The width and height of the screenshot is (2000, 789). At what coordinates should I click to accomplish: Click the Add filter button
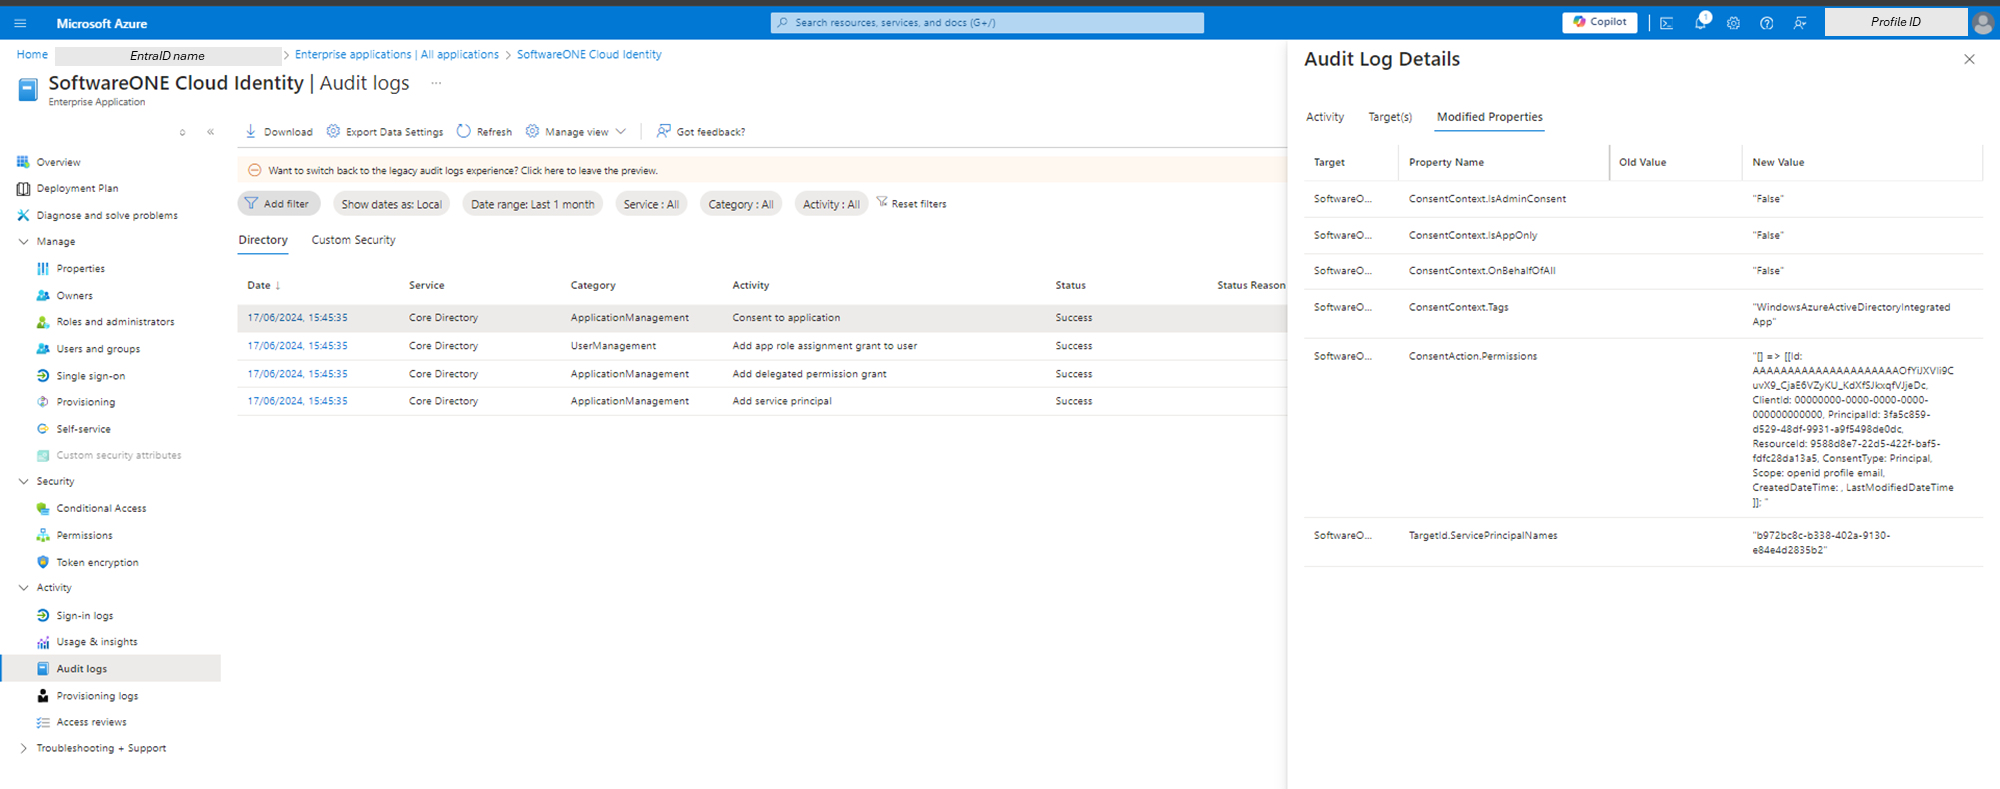click(278, 204)
